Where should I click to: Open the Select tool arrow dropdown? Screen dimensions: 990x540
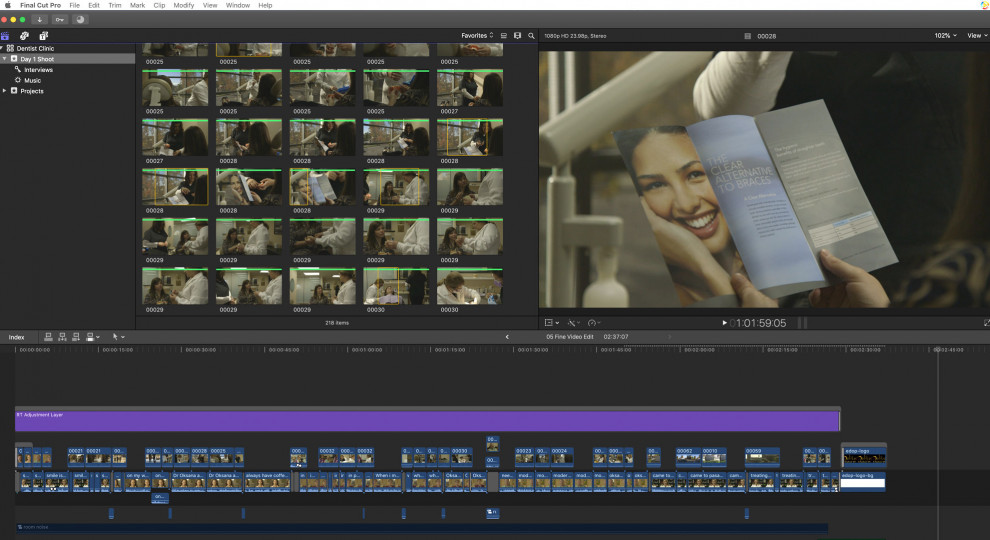point(117,337)
